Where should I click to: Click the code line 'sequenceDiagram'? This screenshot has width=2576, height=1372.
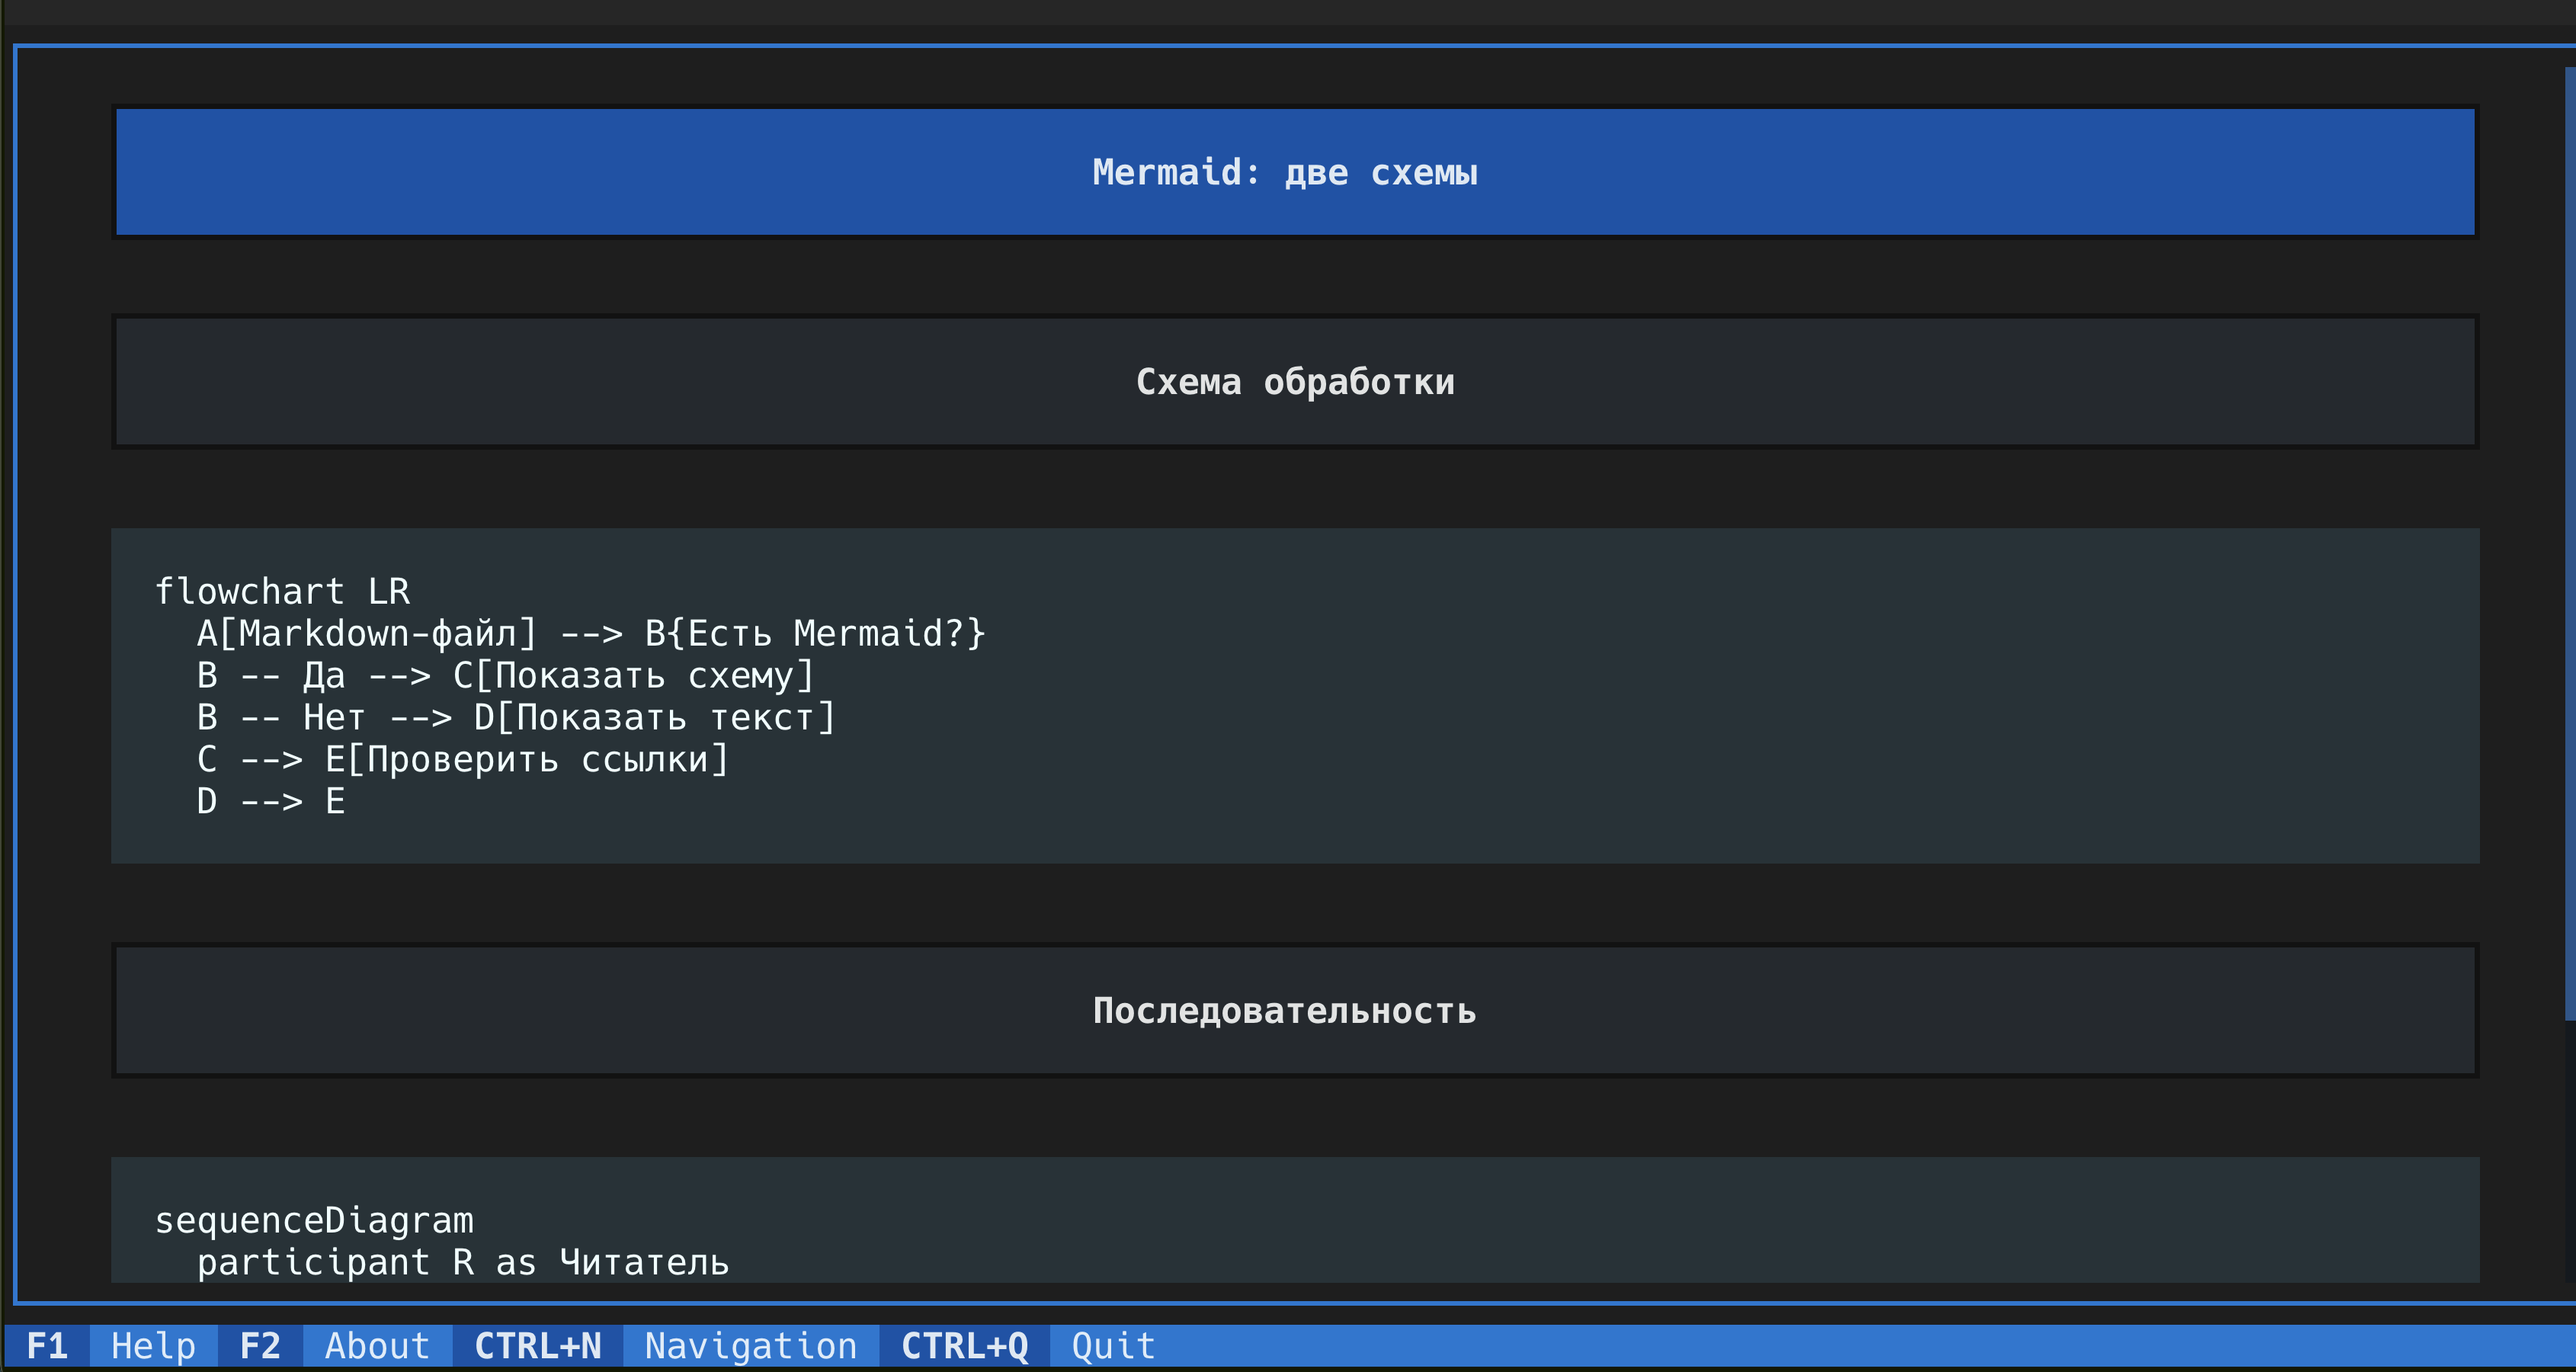coord(314,1221)
